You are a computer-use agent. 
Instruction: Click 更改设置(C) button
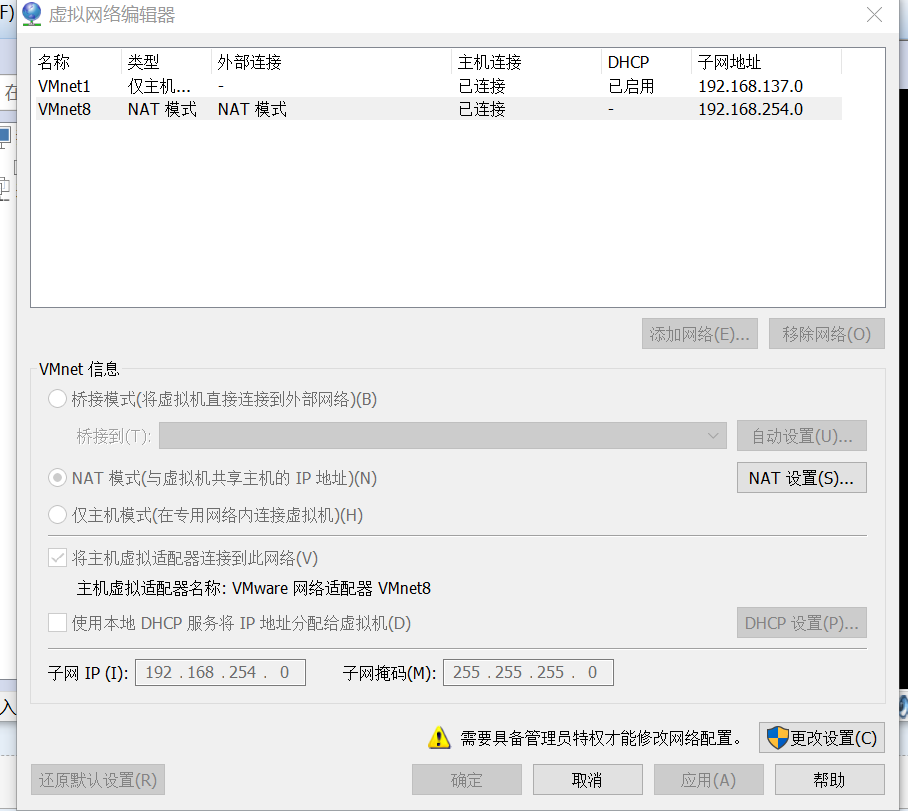pyautogui.click(x=822, y=737)
